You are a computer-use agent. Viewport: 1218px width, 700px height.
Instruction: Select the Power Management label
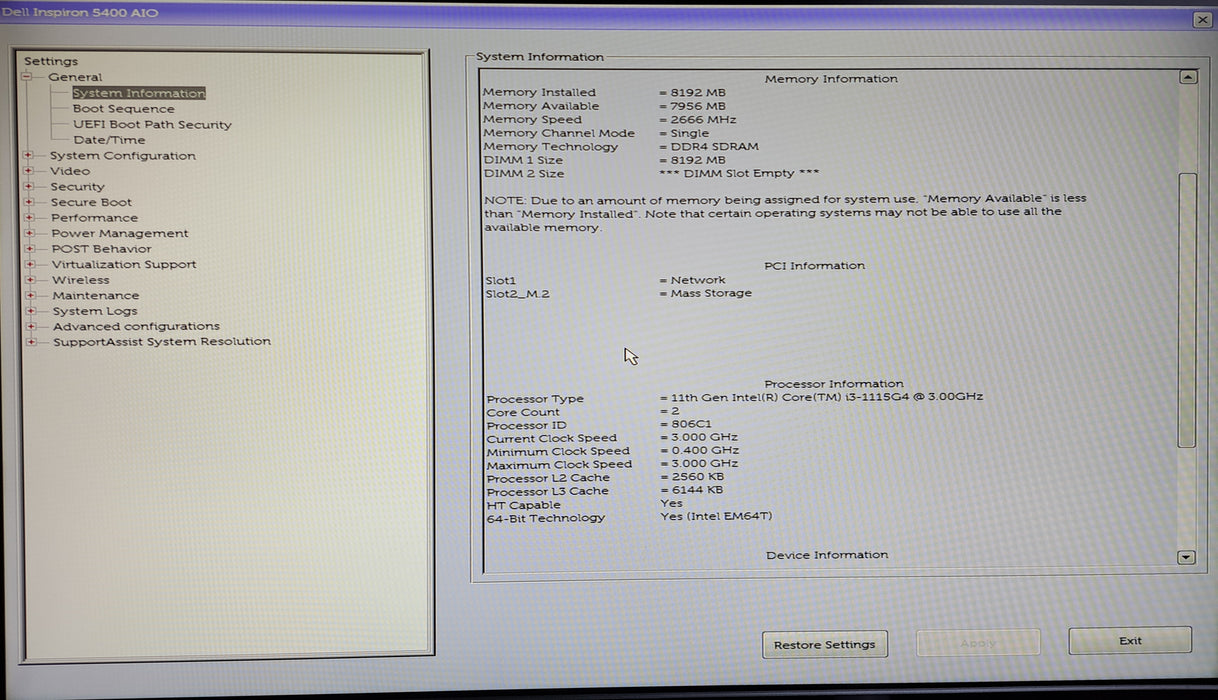(120, 233)
